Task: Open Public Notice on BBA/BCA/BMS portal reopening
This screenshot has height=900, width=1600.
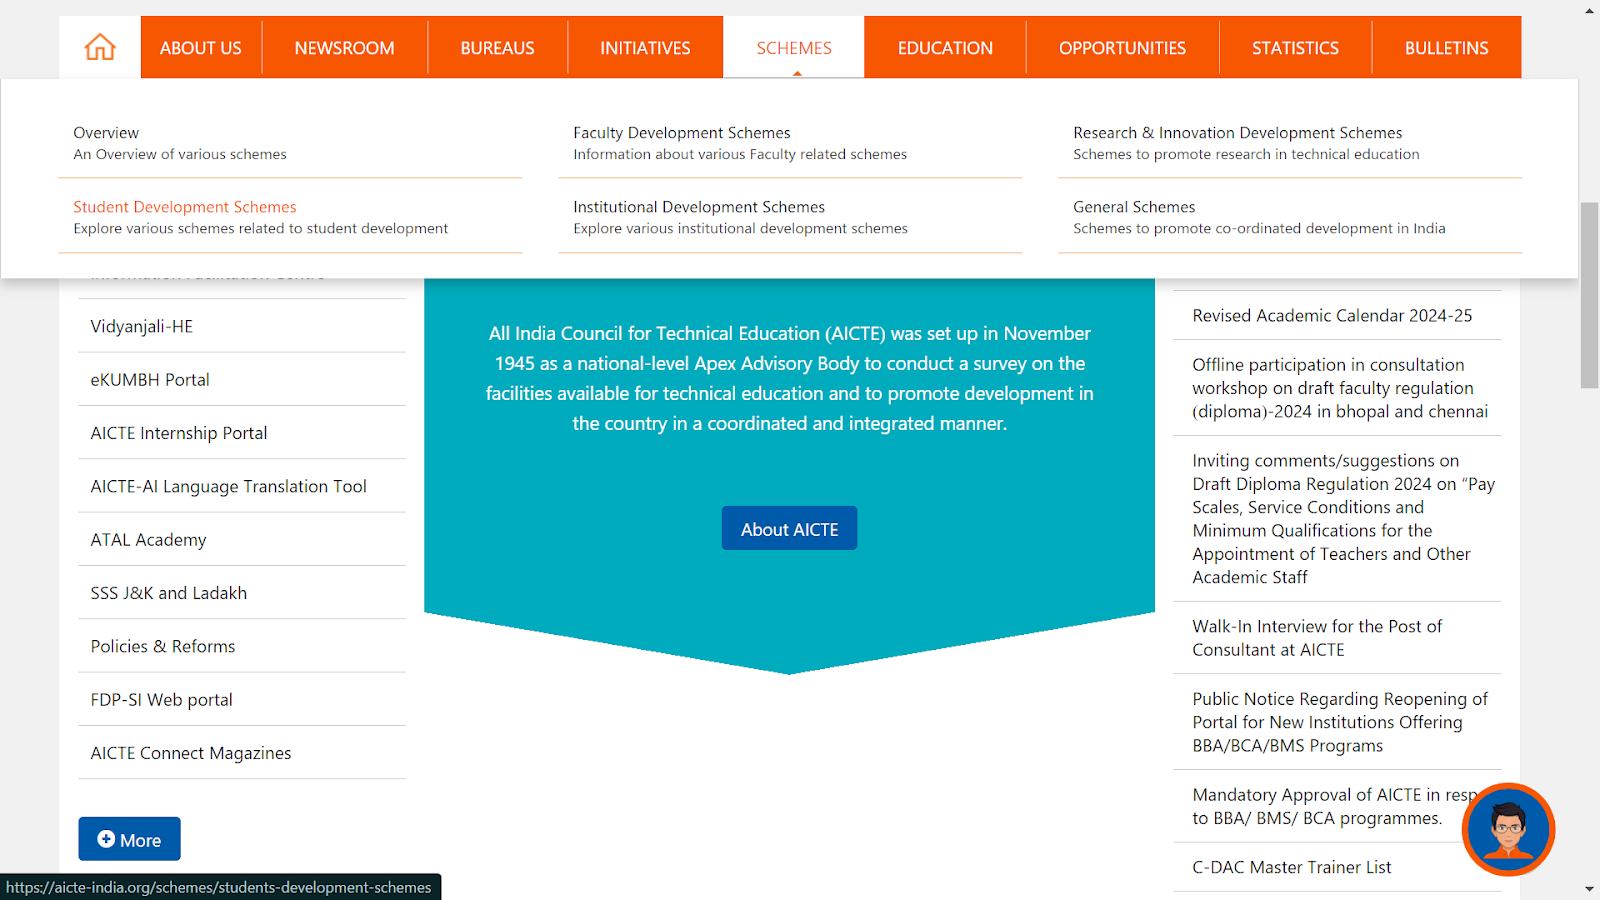Action: click(x=1339, y=722)
